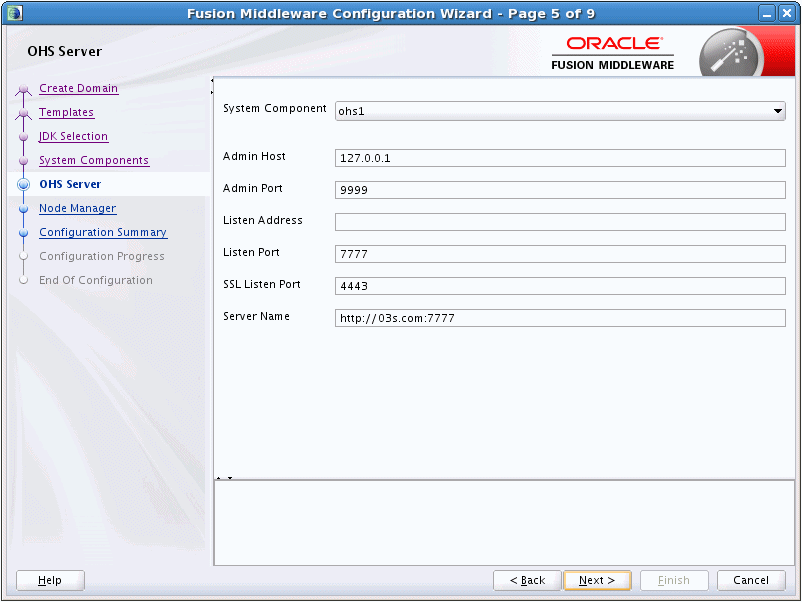802x602 pixels.
Task: Select the OHS Server step
Action: click(70, 184)
